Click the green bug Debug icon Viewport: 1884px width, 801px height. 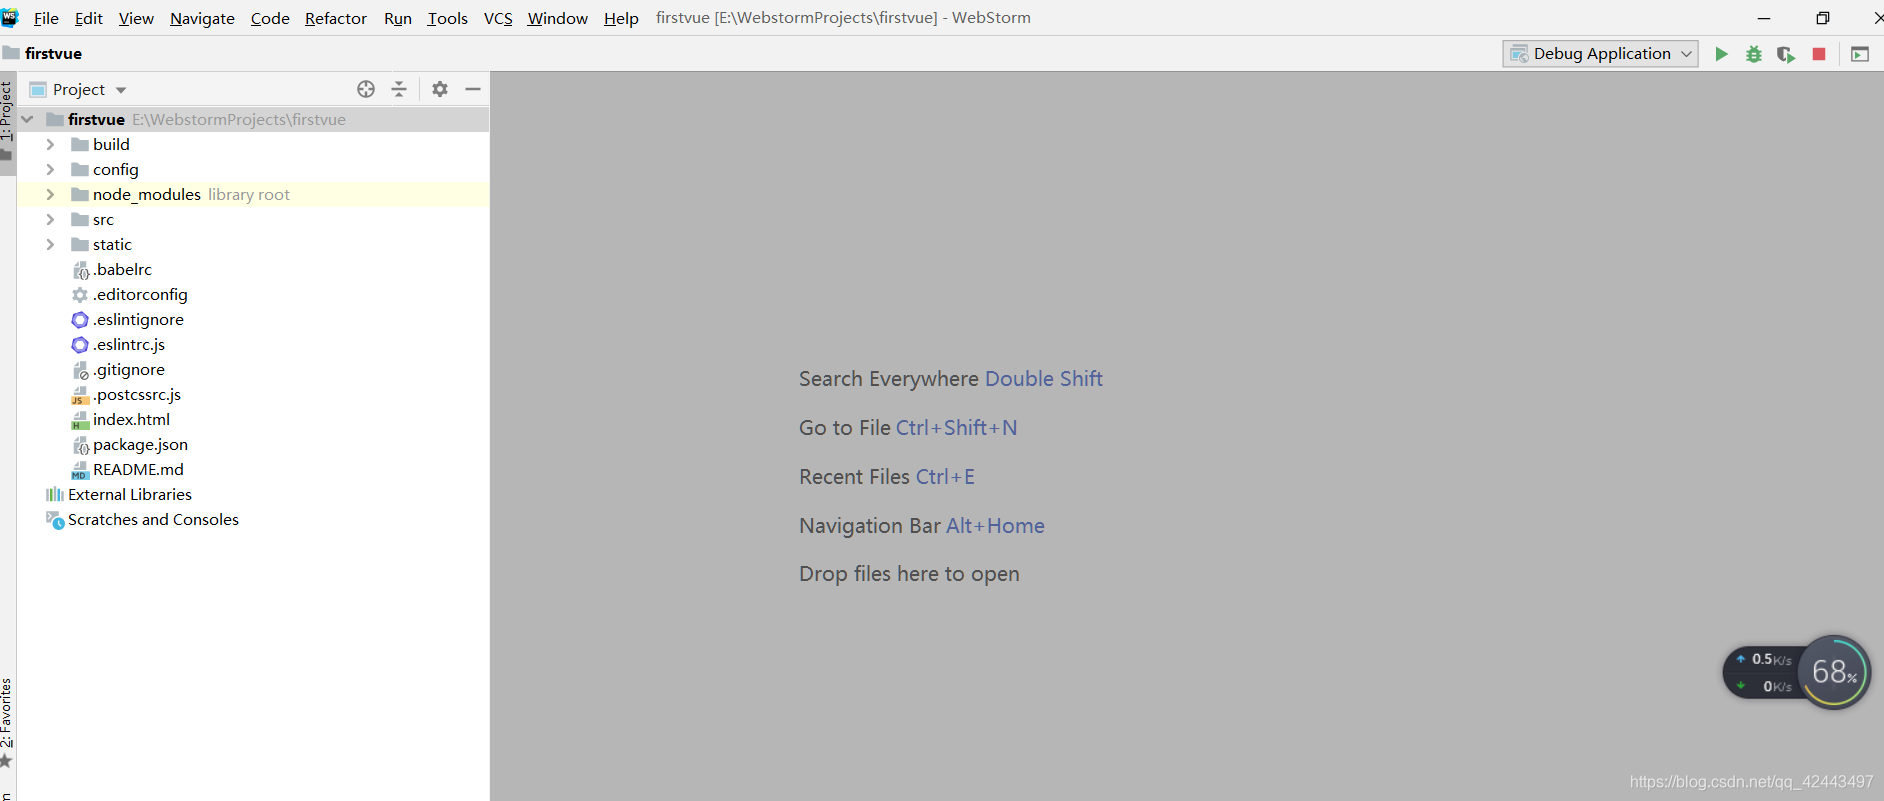tap(1754, 54)
